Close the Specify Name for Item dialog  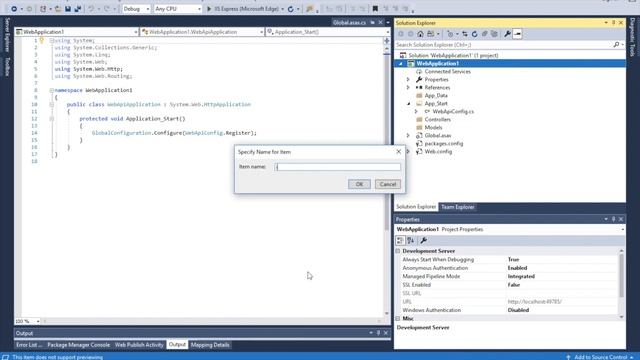tap(398, 151)
